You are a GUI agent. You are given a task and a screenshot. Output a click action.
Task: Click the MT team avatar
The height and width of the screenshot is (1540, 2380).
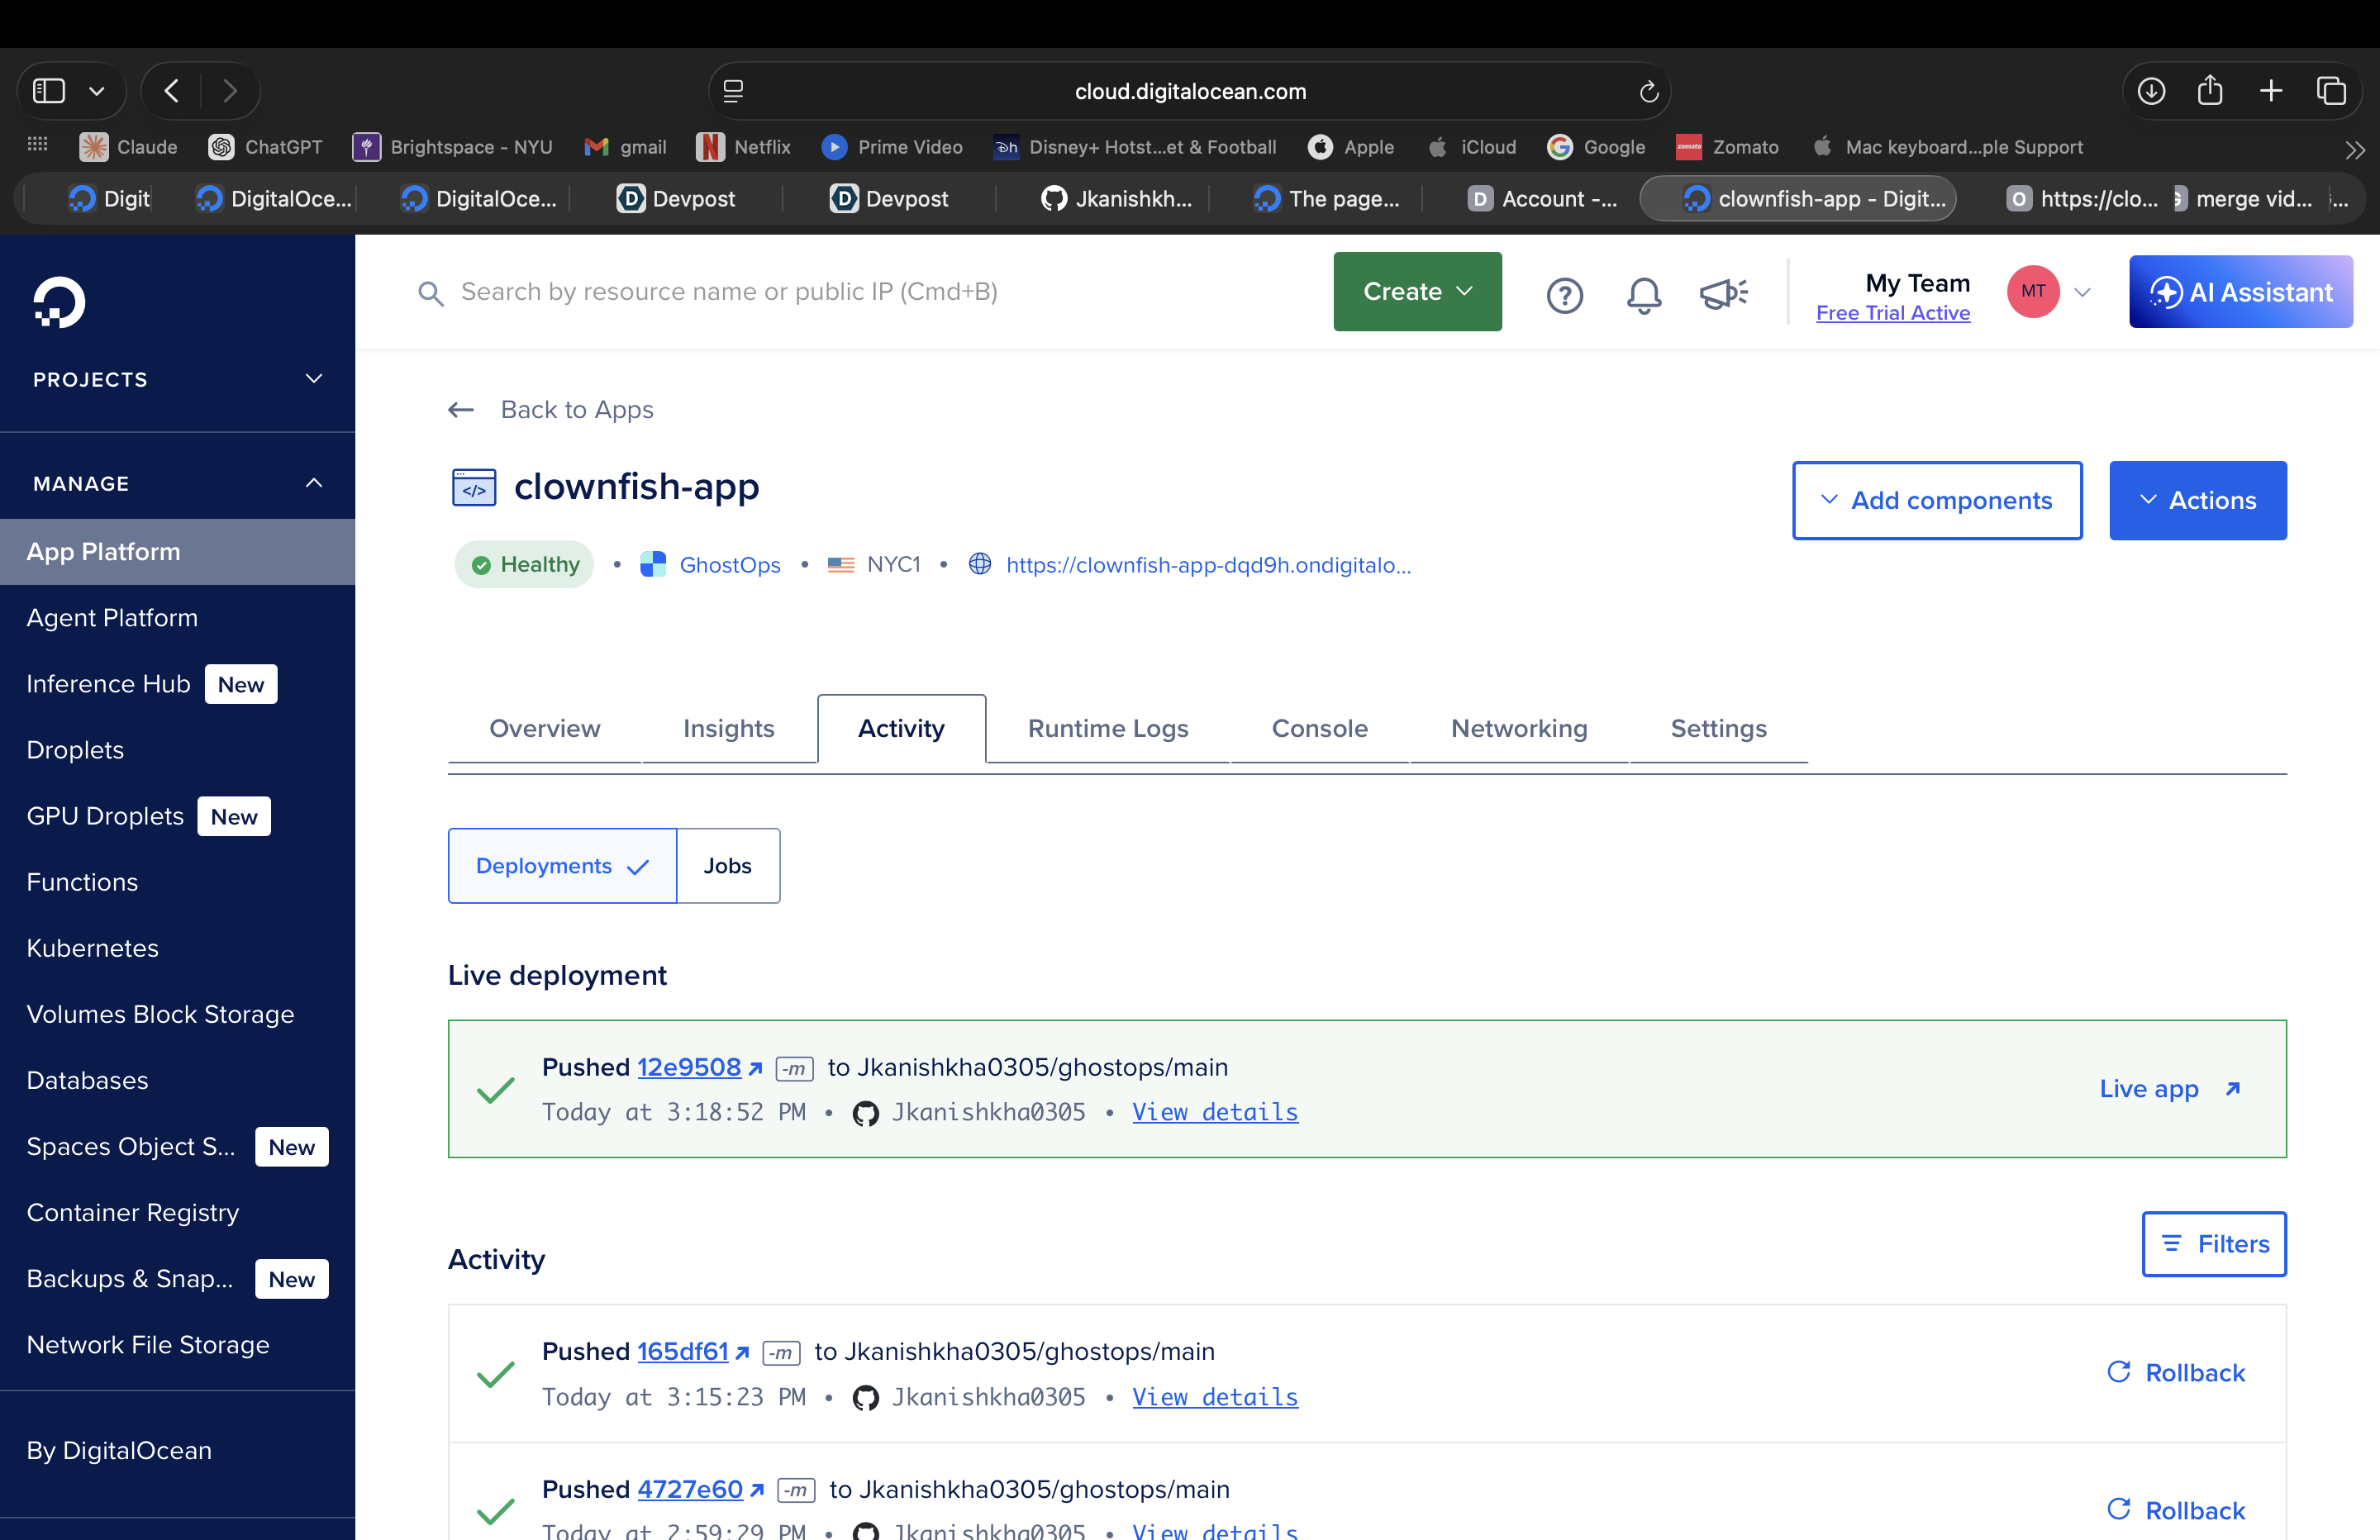click(x=2032, y=292)
